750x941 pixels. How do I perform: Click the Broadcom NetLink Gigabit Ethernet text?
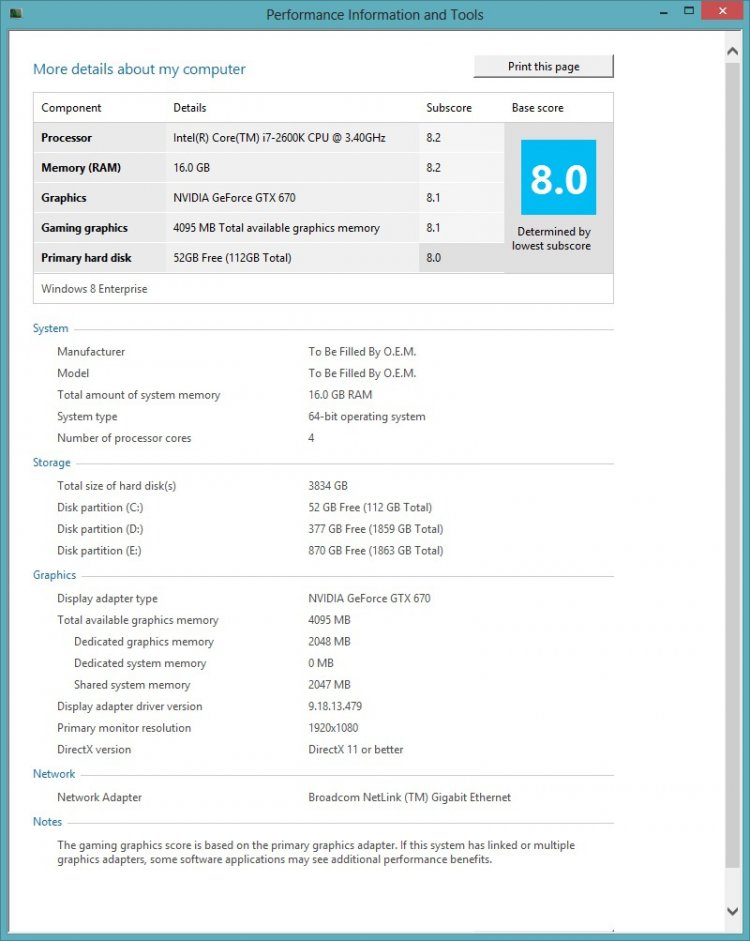click(x=409, y=798)
